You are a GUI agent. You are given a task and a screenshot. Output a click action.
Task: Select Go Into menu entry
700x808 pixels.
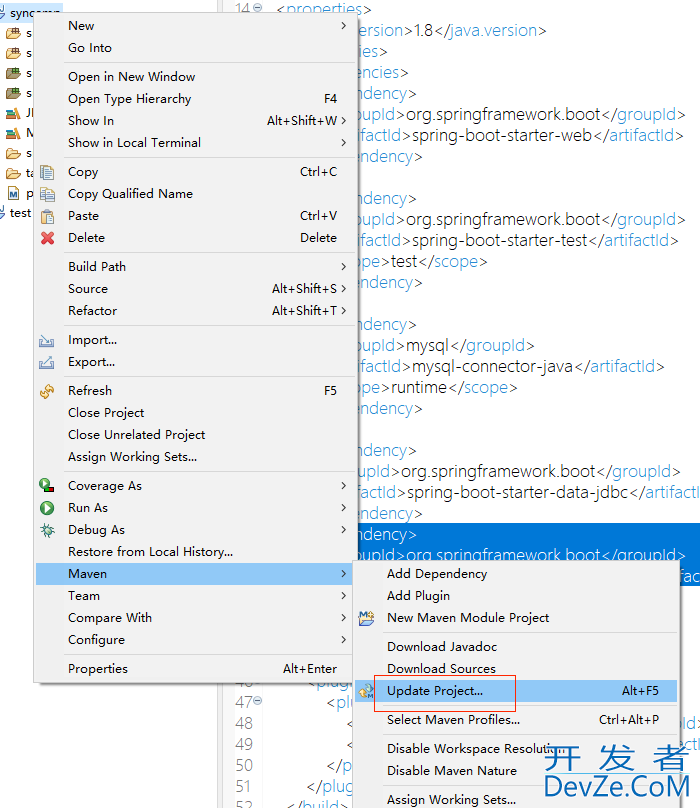coord(195,48)
